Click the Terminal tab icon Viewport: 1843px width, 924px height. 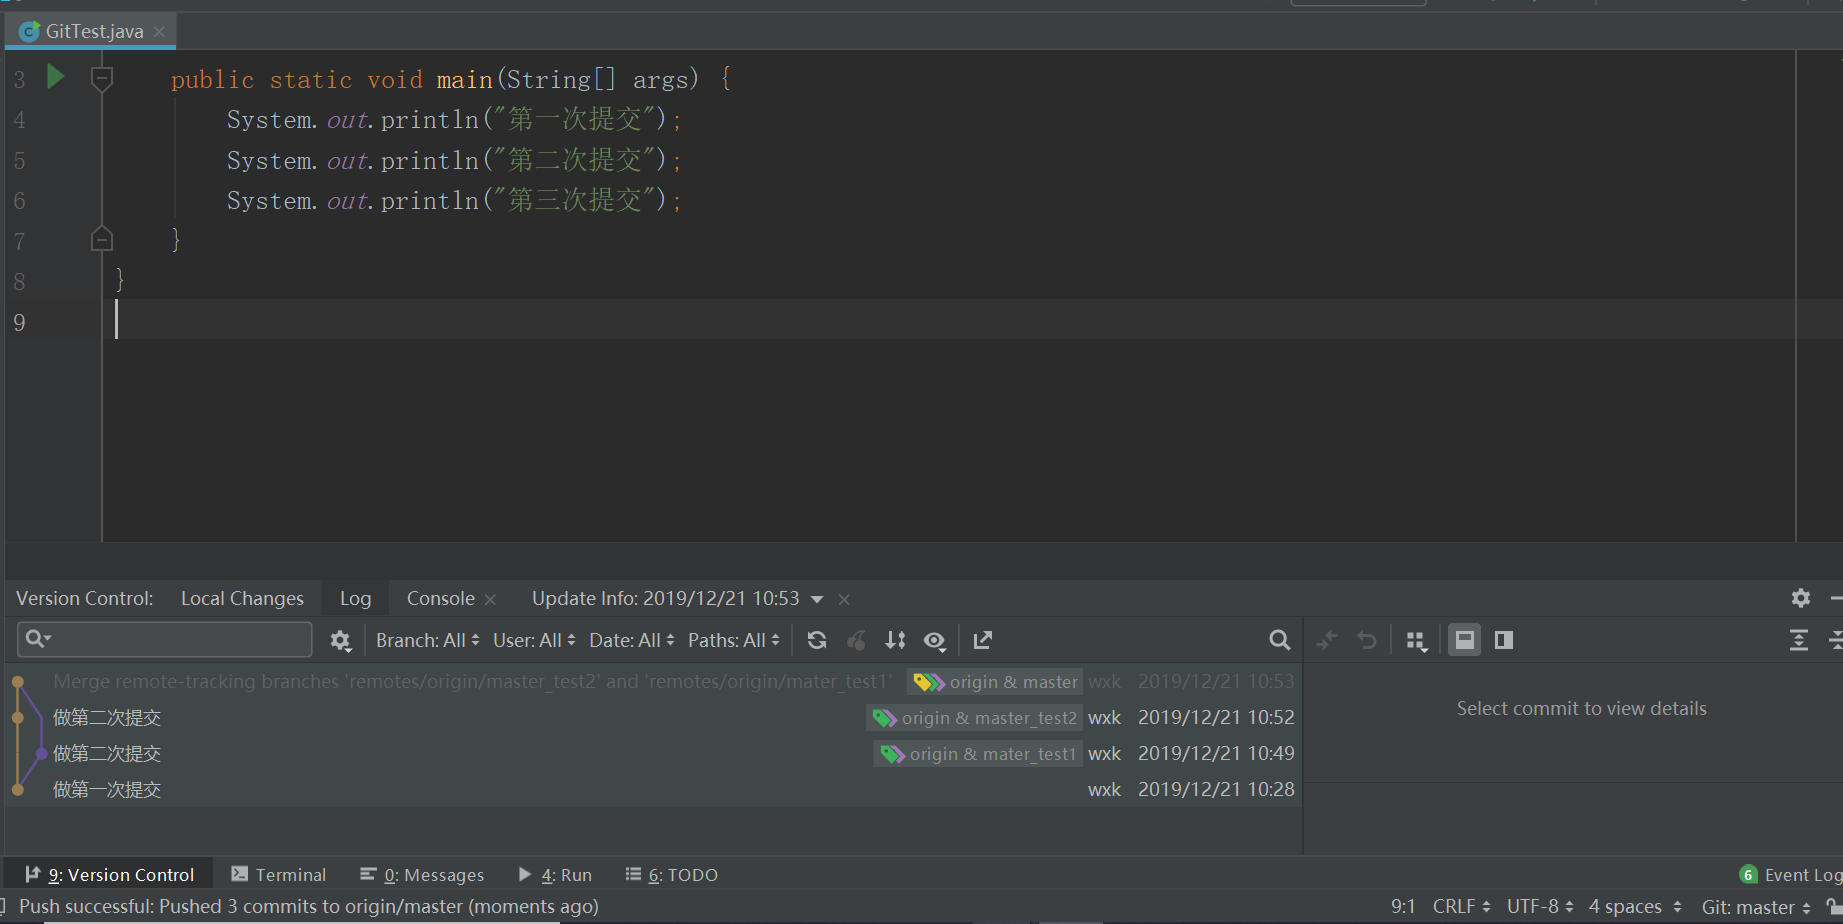point(239,874)
